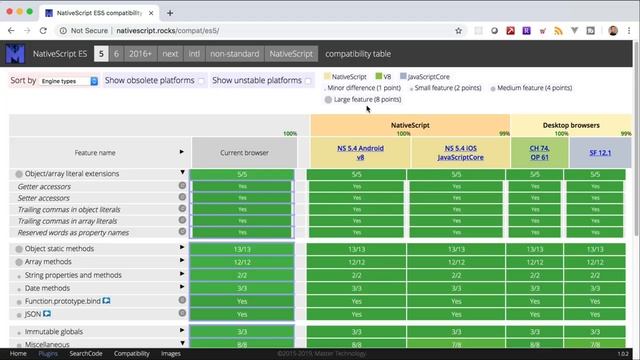Open Images in footer
Screen dimensions: 640x360
pos(171,353)
